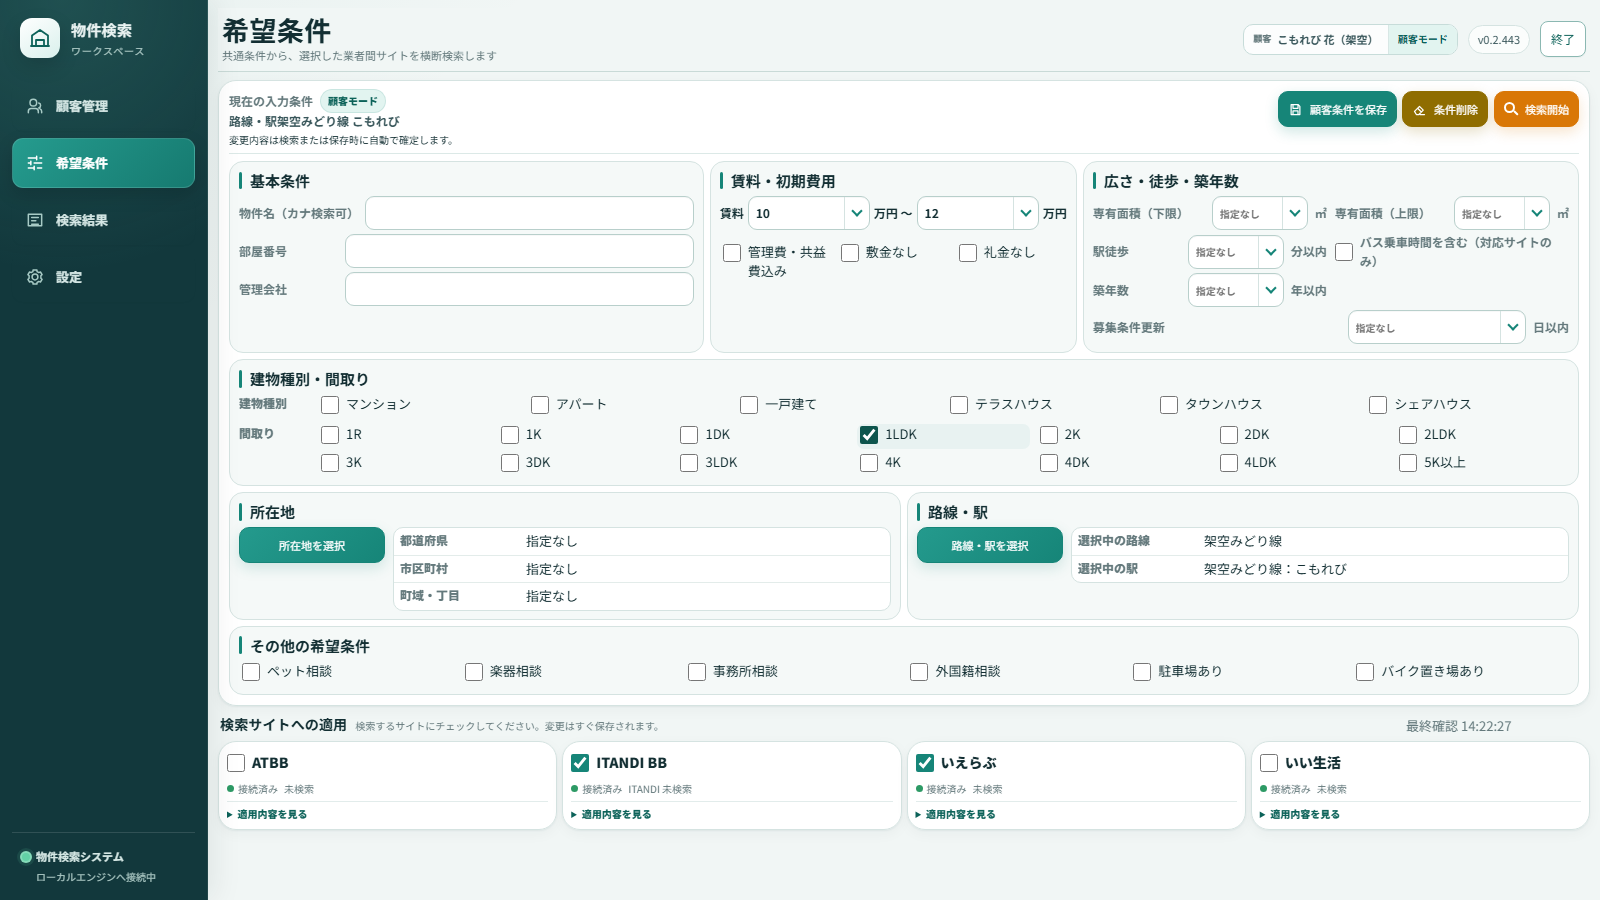Image resolution: width=1600 pixels, height=900 pixels.
Task: Click the house logo icon in sidebar
Action: [40, 38]
